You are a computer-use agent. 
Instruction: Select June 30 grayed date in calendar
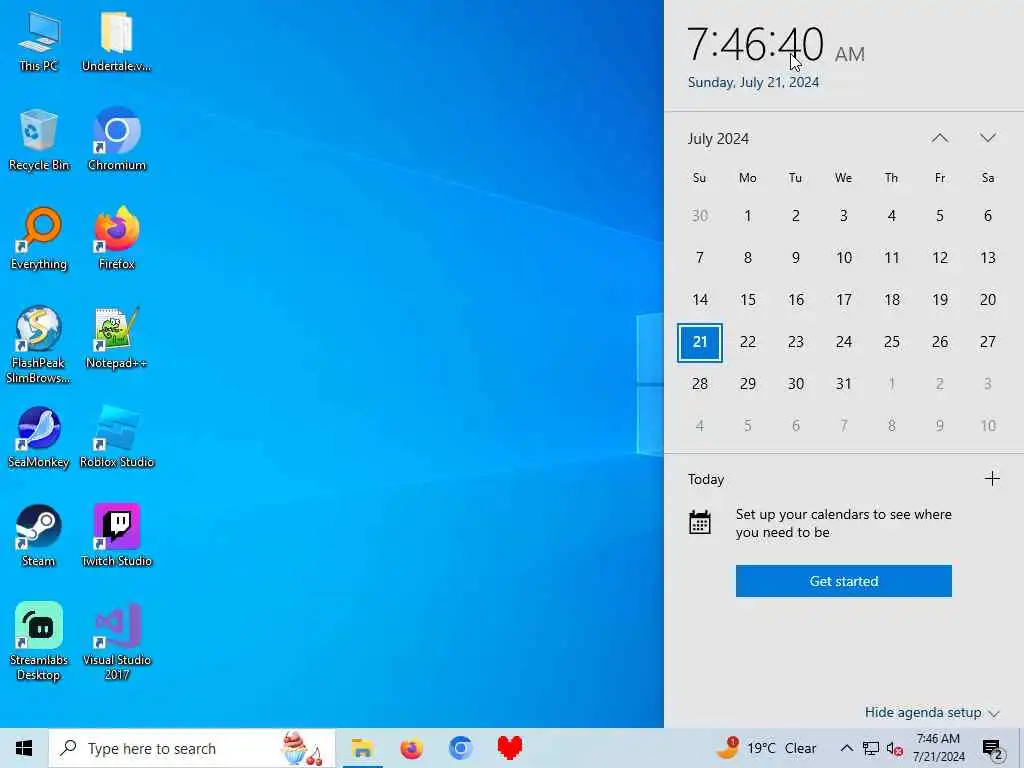[x=699, y=216]
